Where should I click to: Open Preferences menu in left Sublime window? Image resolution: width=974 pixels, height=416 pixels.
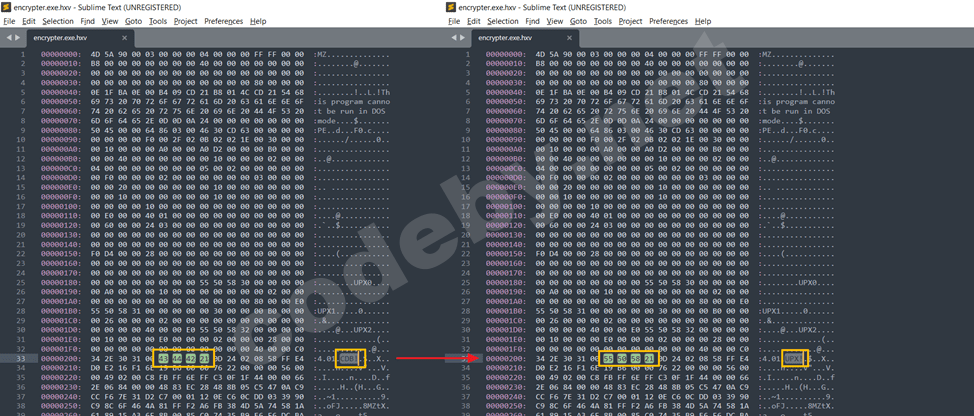pos(224,21)
